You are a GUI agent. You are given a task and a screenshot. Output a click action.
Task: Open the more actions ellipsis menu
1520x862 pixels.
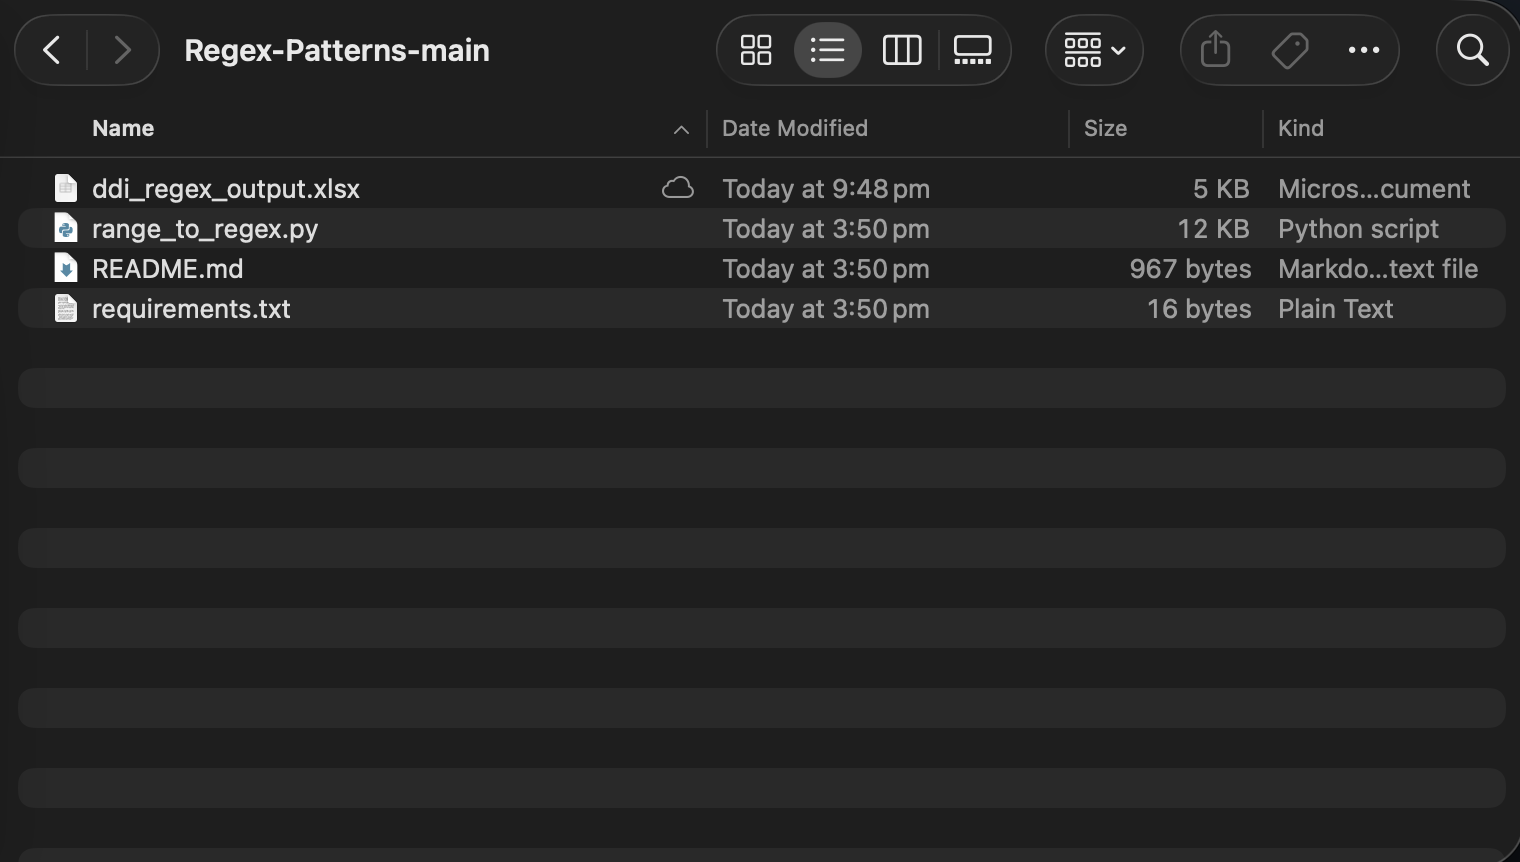click(x=1364, y=50)
